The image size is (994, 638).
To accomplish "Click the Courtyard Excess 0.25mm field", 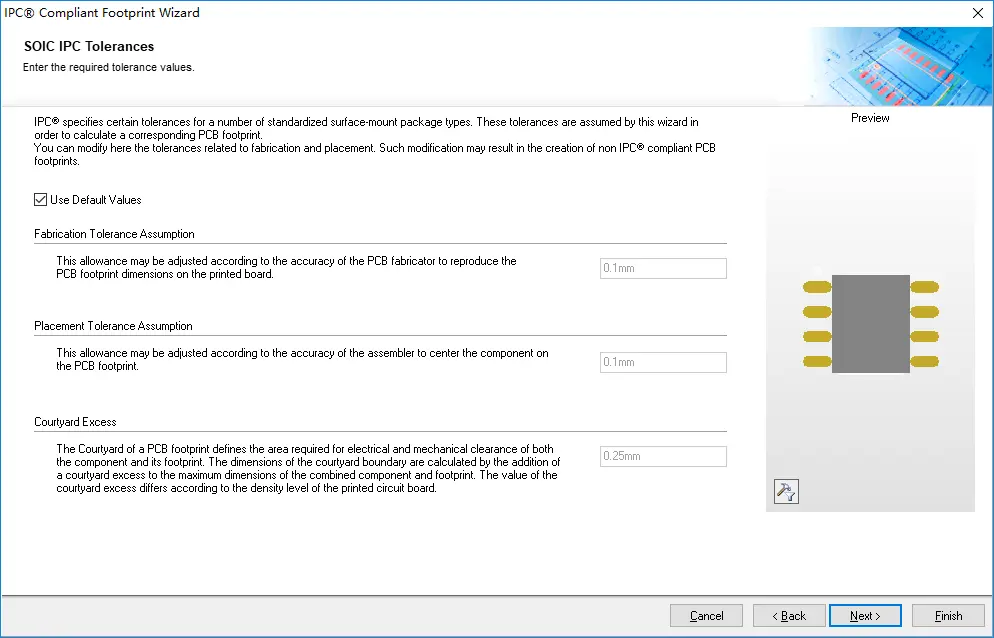I will click(x=662, y=456).
